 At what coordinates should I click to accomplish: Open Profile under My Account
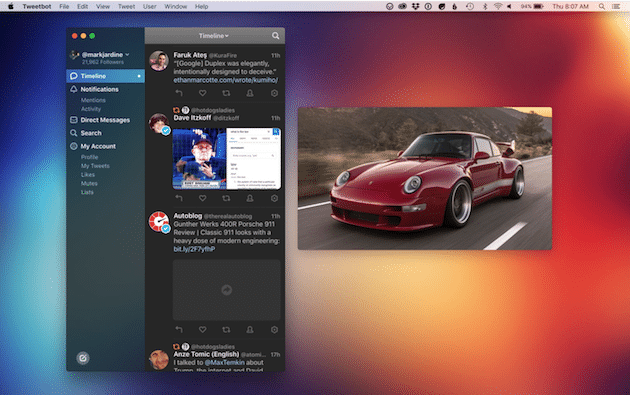point(89,157)
